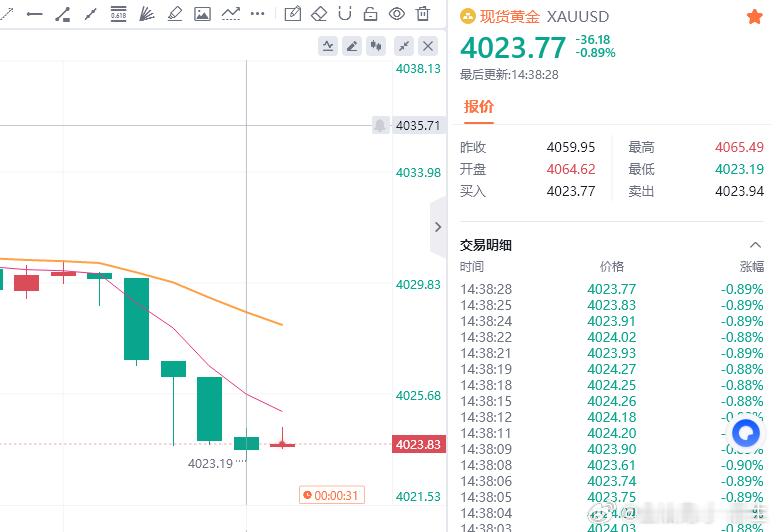776x532 pixels.
Task: Select the trade row at 14:38:25
Action: click(612, 305)
